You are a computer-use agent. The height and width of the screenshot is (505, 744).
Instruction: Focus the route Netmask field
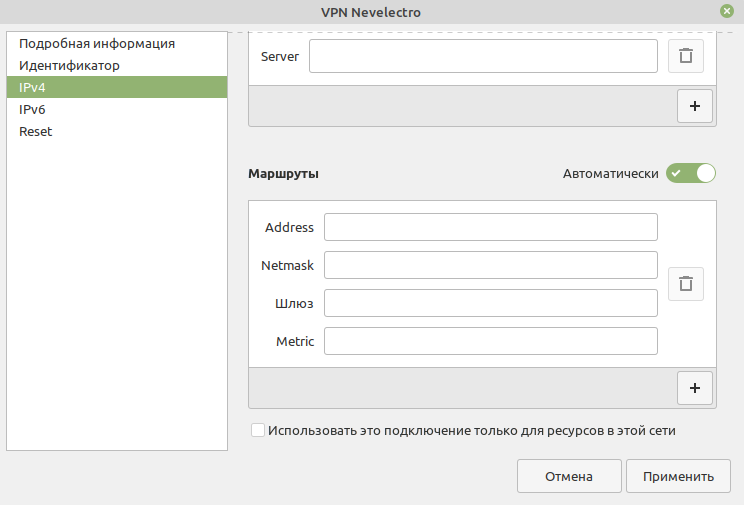pos(491,265)
